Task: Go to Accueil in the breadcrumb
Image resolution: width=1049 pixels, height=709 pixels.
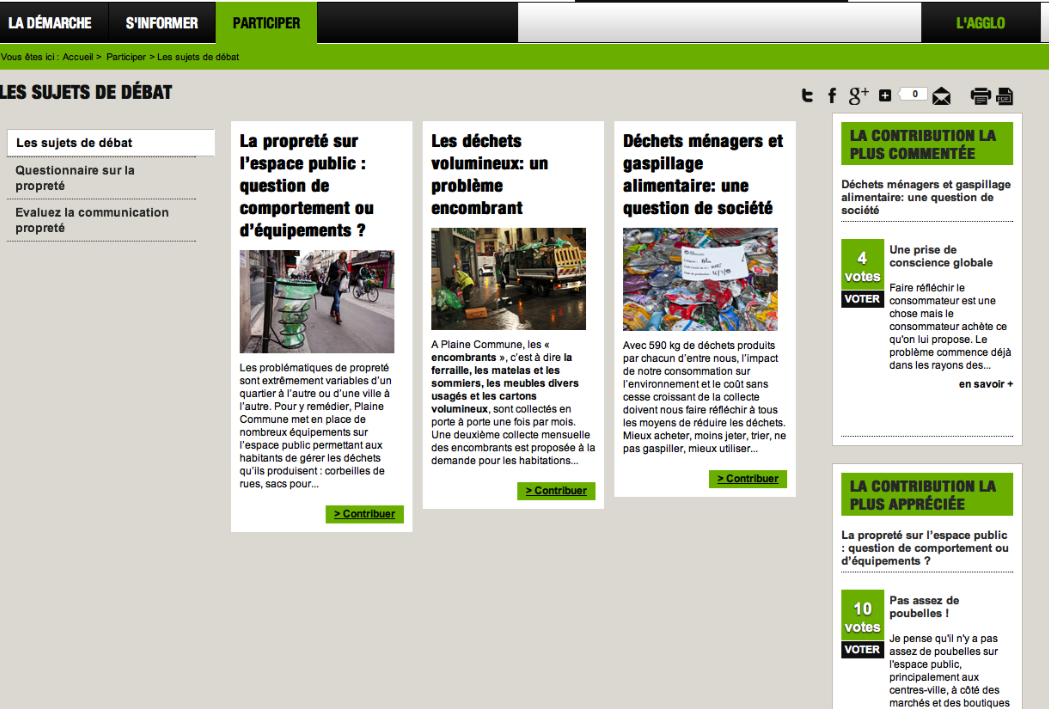Action: pos(78,57)
